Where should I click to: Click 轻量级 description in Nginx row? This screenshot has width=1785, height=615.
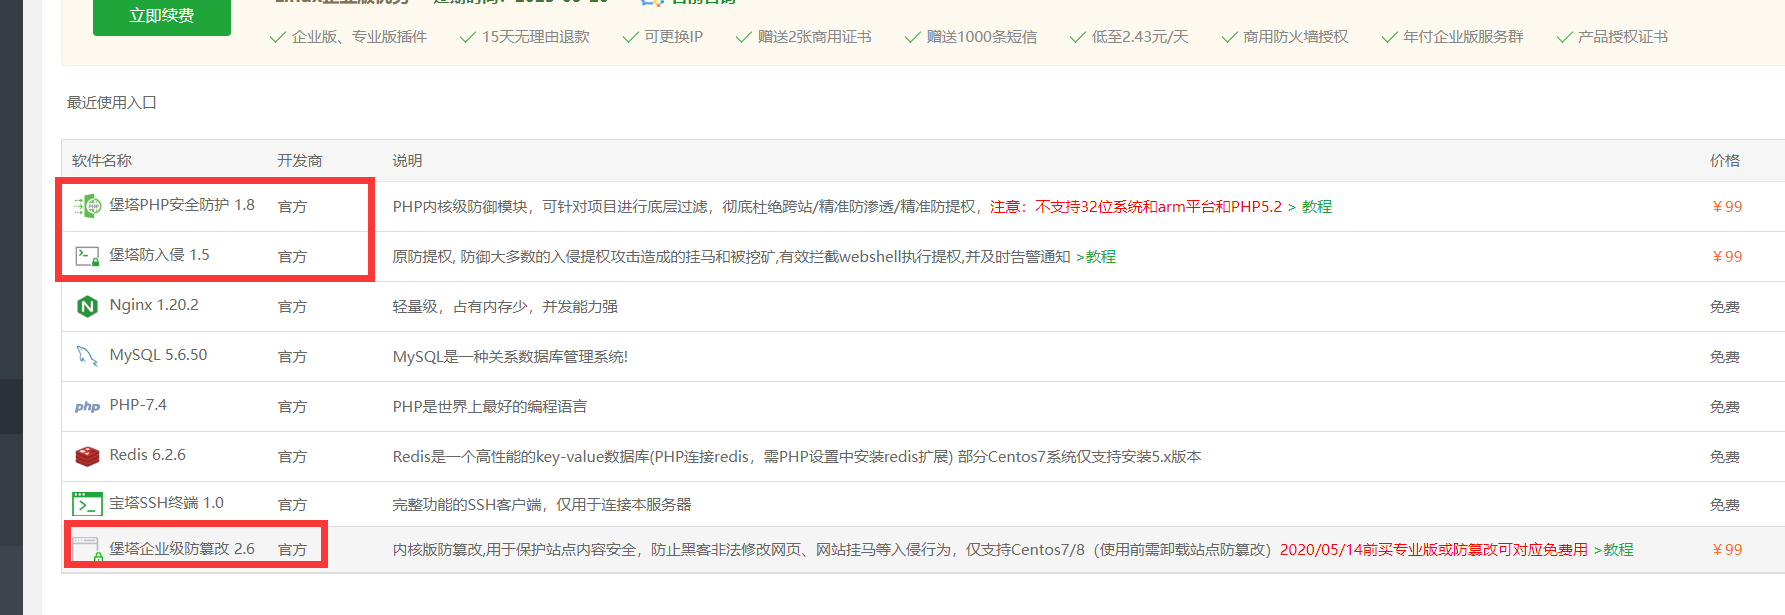point(505,307)
